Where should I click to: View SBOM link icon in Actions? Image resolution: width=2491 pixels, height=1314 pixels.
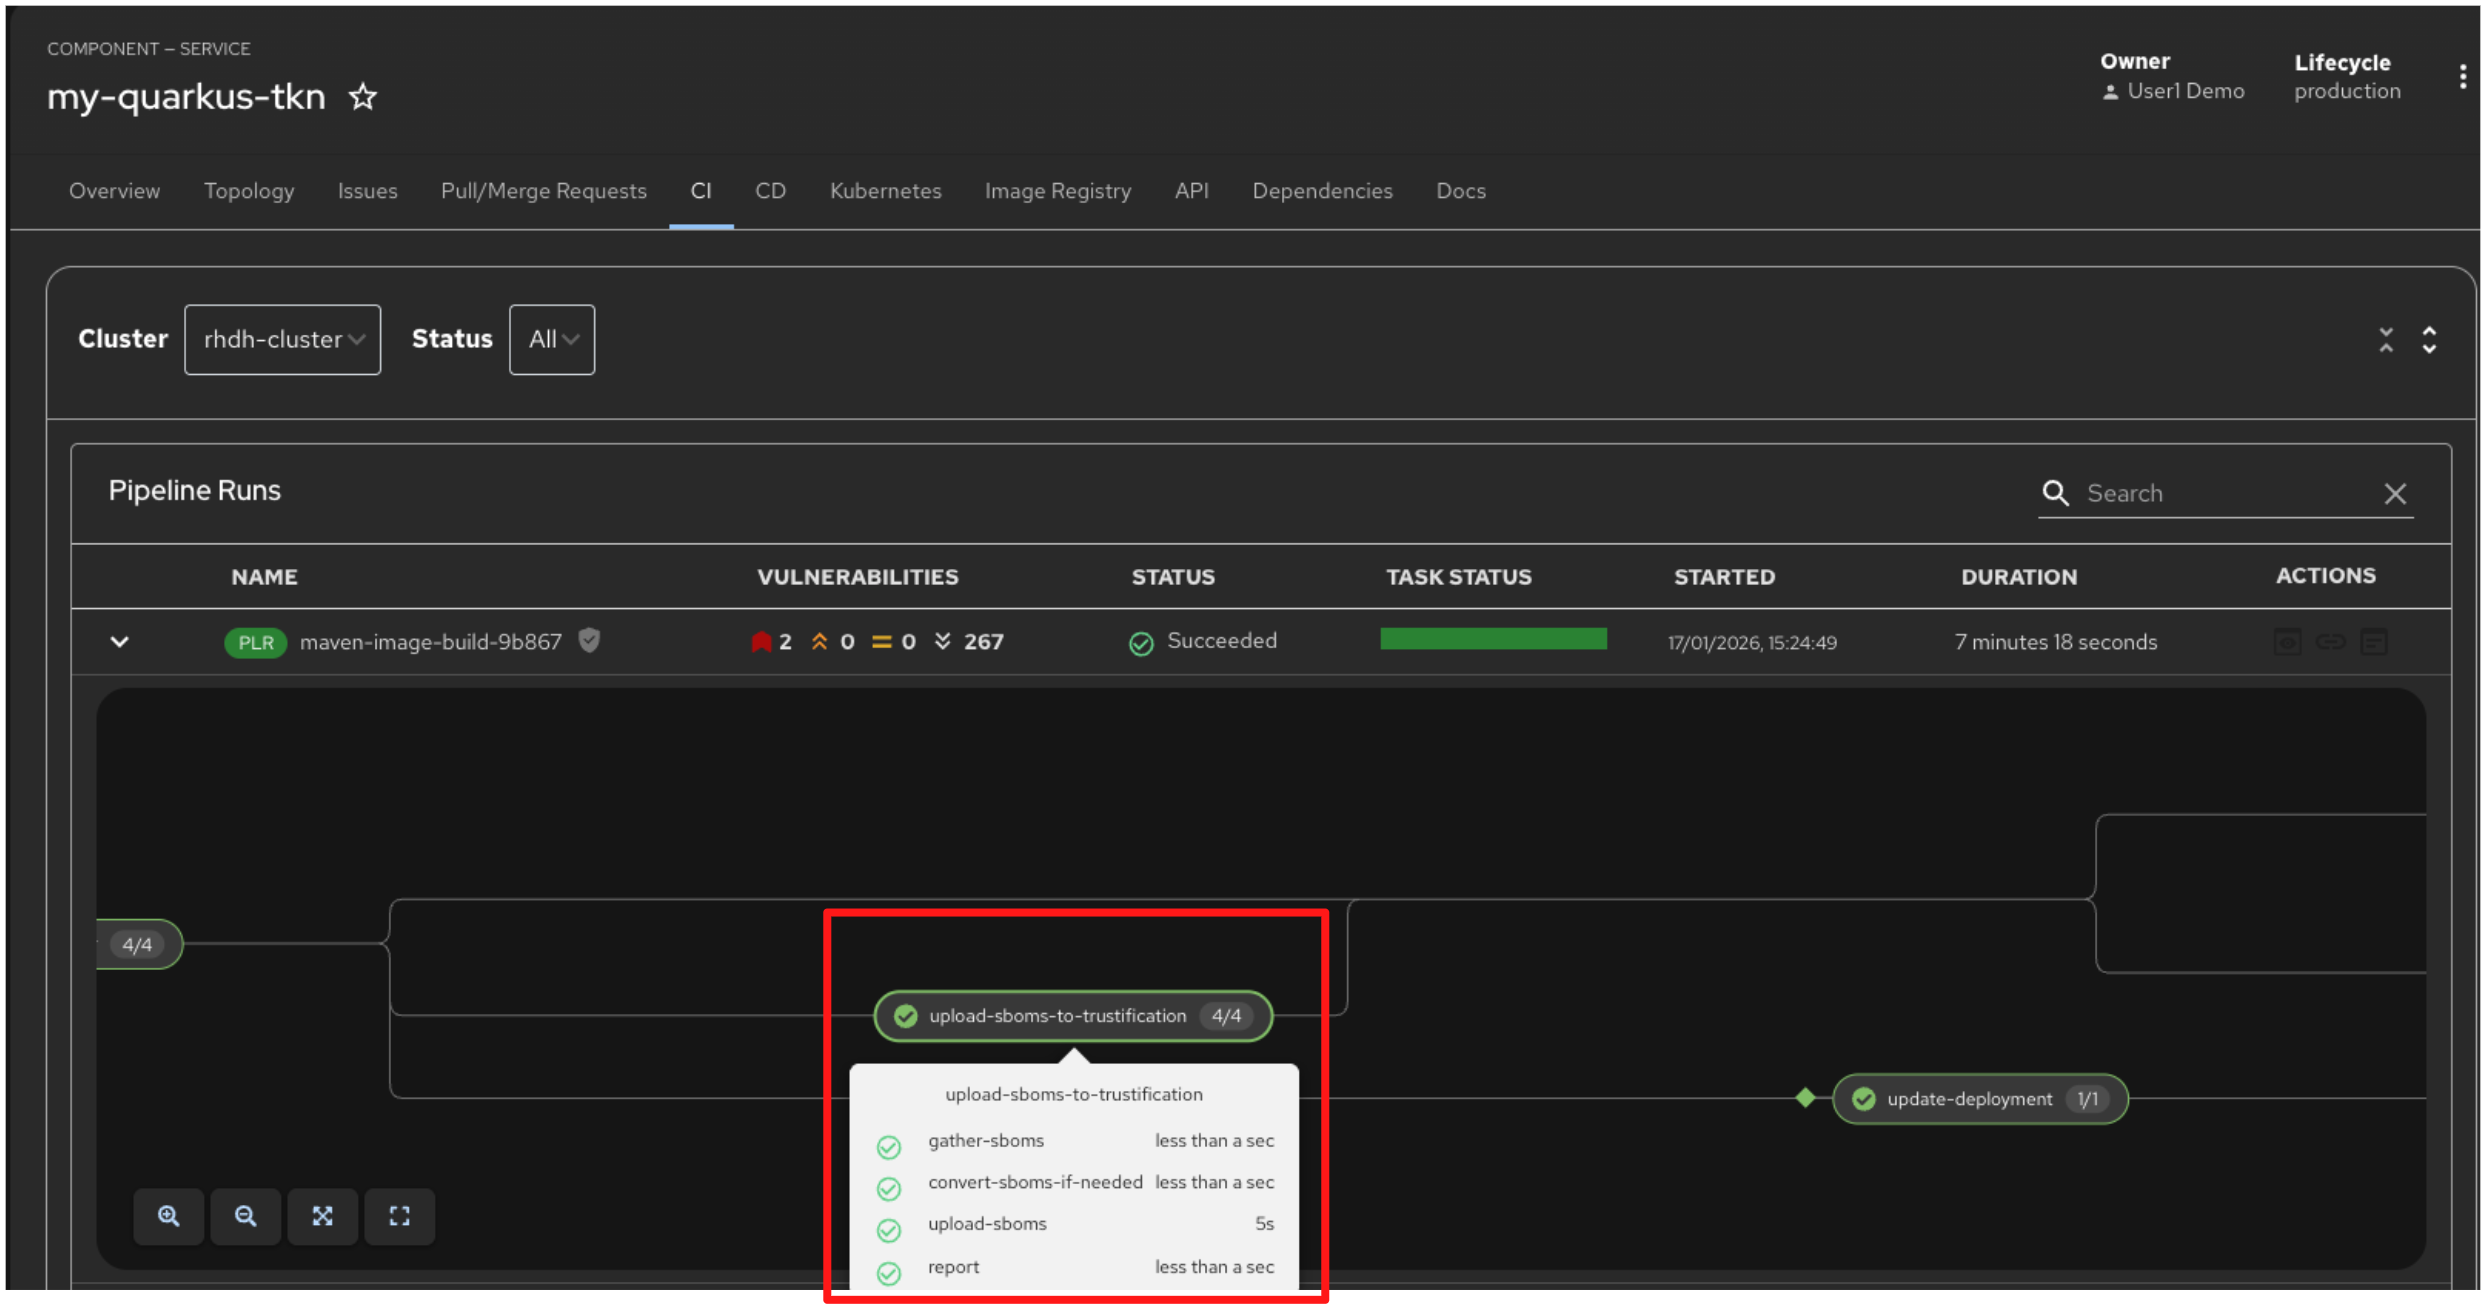(2330, 642)
